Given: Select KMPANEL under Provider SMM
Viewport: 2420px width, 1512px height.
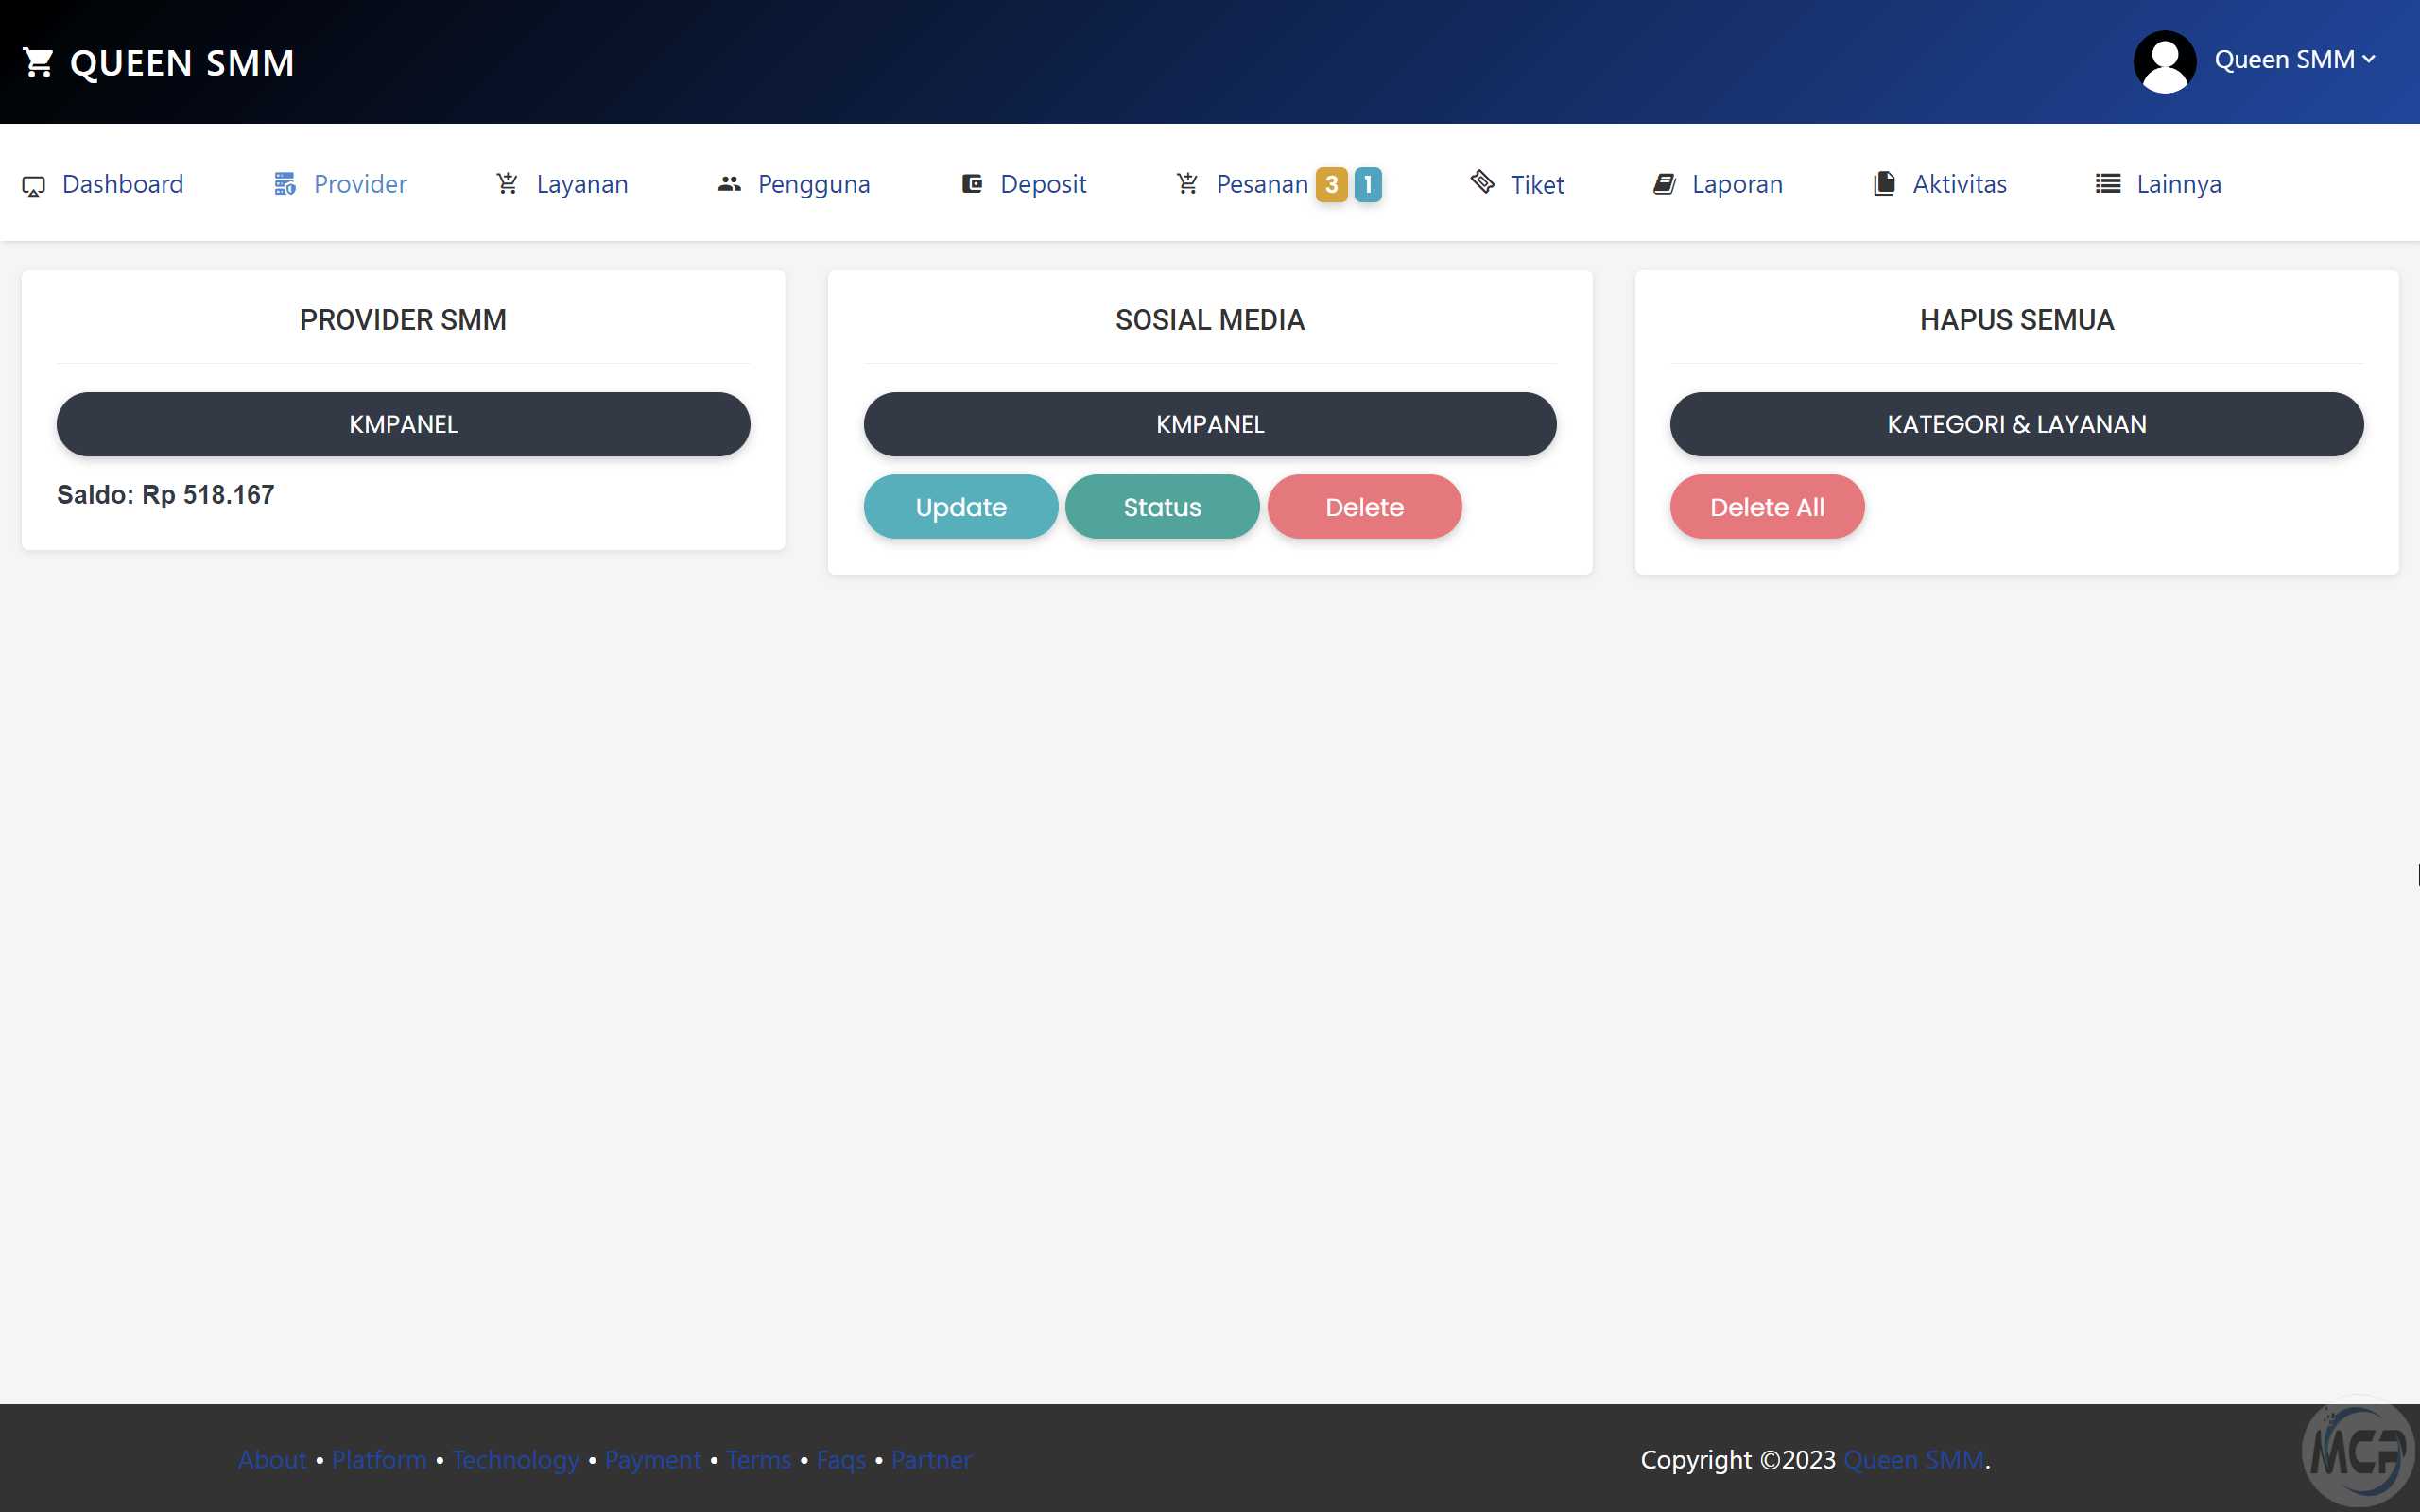Looking at the screenshot, I should click(x=403, y=424).
